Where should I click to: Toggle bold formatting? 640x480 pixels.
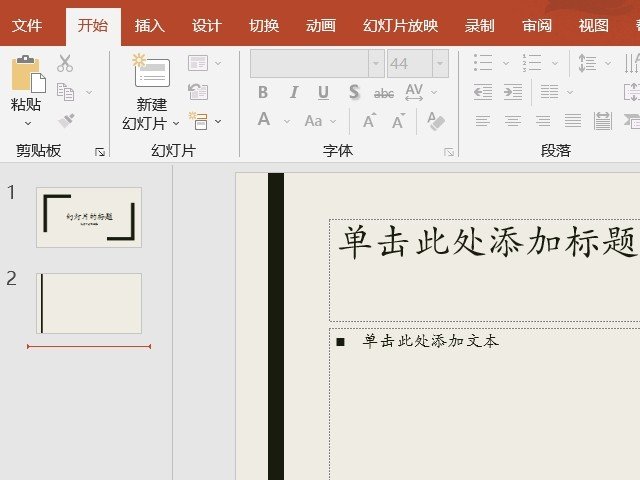tap(263, 92)
